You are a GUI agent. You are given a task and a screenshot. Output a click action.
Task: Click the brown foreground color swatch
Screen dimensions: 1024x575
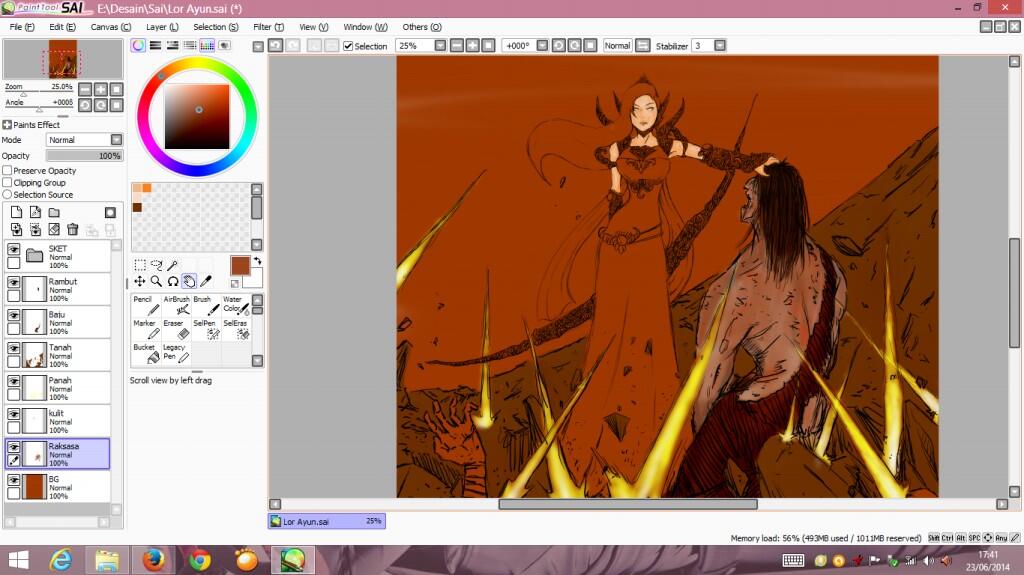click(x=240, y=266)
